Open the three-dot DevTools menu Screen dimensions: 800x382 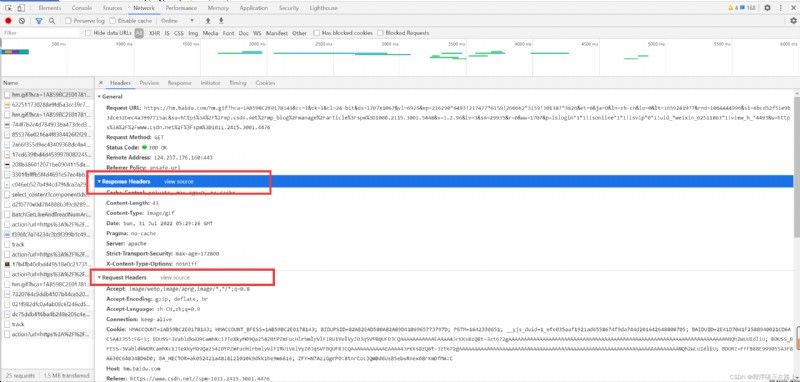point(781,8)
